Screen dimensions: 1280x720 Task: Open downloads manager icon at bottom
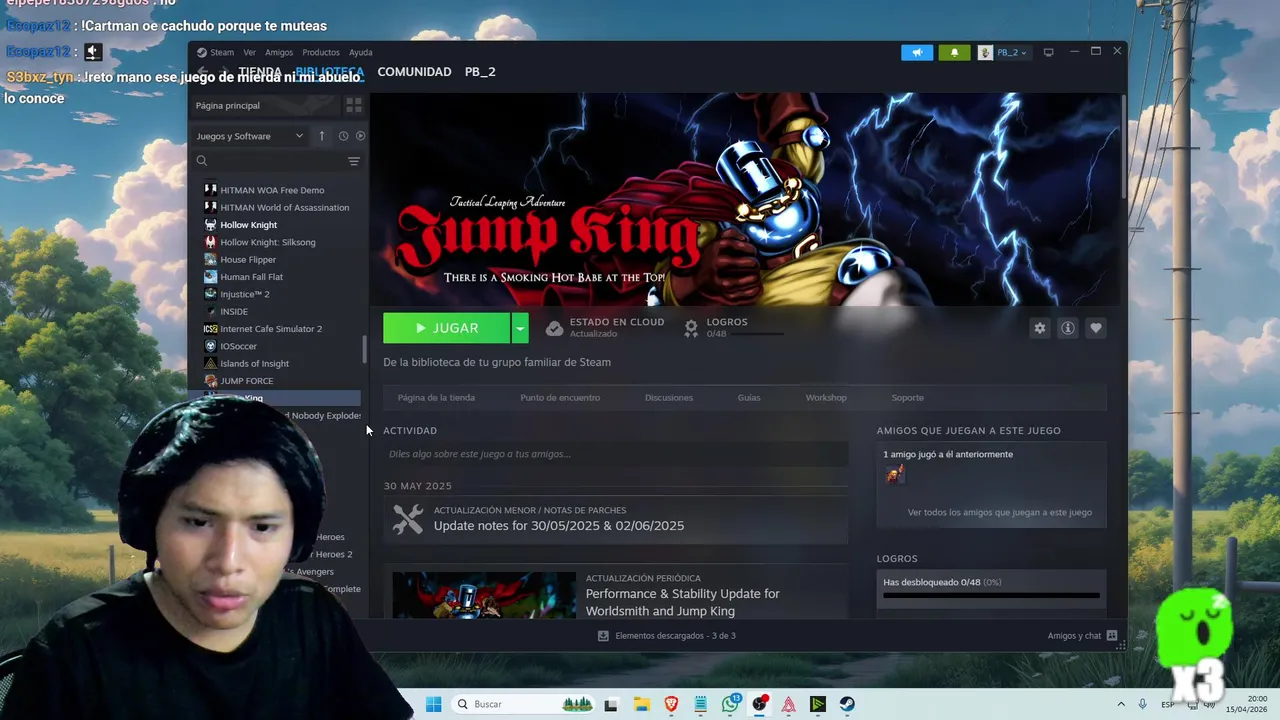[603, 636]
